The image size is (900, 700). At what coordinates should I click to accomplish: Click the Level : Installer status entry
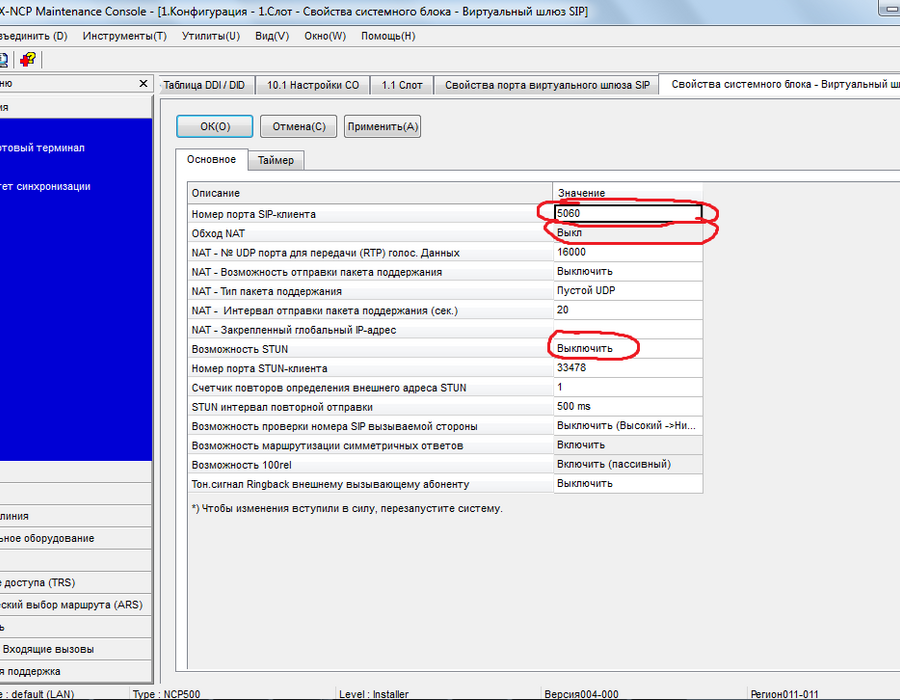pyautogui.click(x=374, y=694)
